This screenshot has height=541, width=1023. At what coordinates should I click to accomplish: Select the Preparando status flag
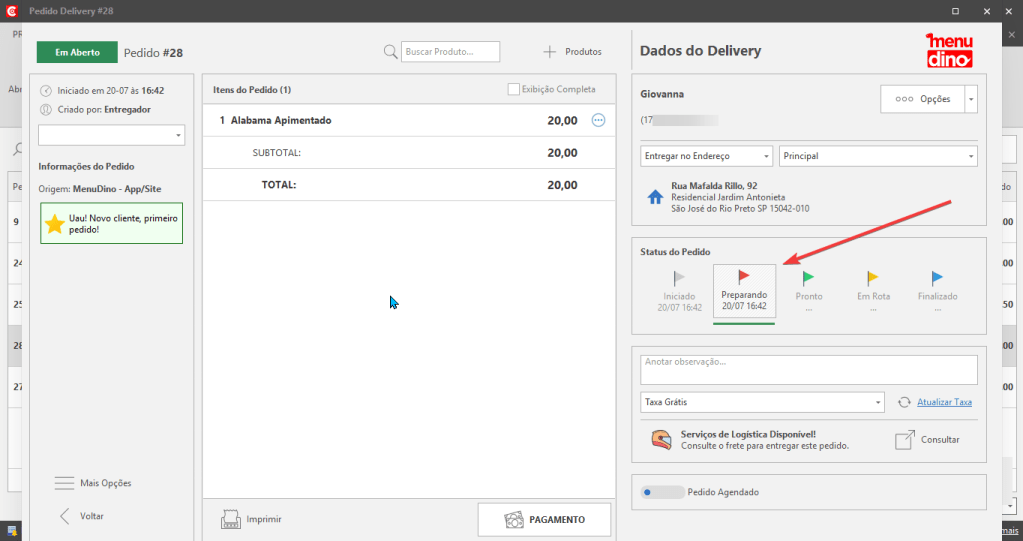click(744, 277)
